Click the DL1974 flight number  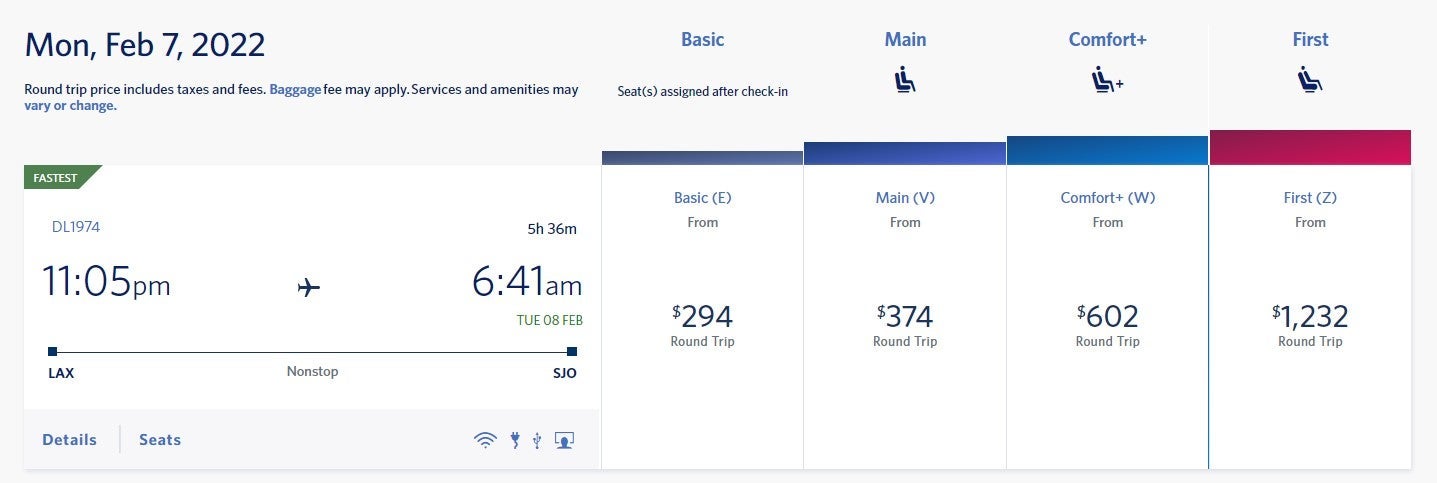click(x=76, y=227)
